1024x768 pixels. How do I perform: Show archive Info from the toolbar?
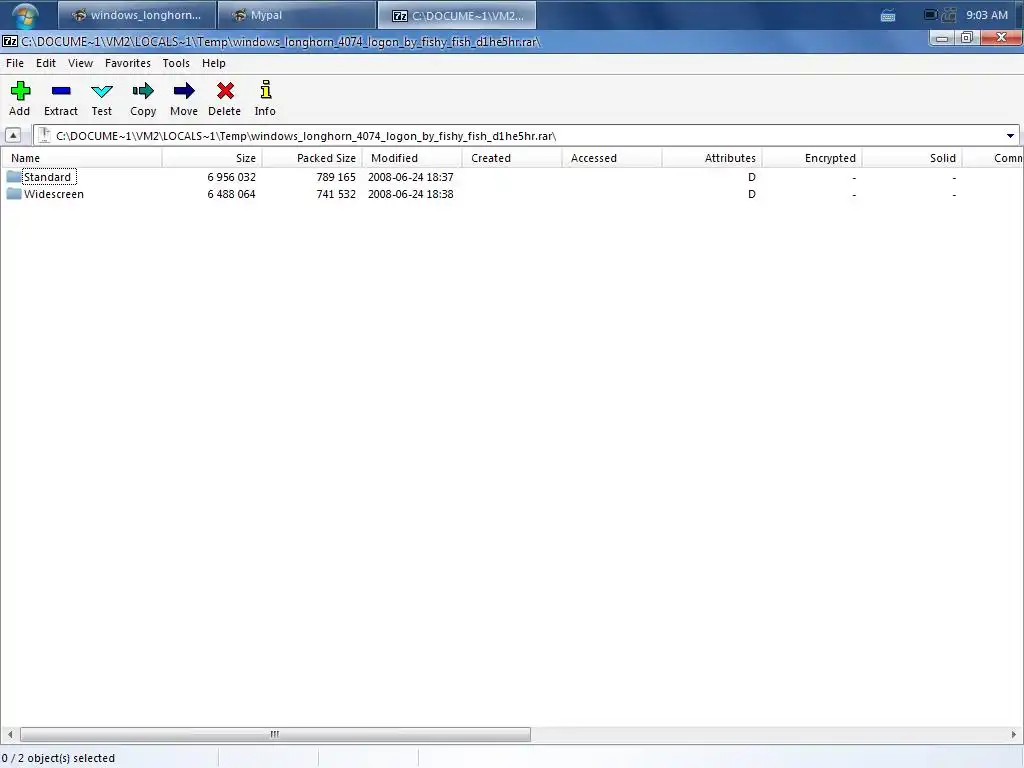pyautogui.click(x=265, y=90)
